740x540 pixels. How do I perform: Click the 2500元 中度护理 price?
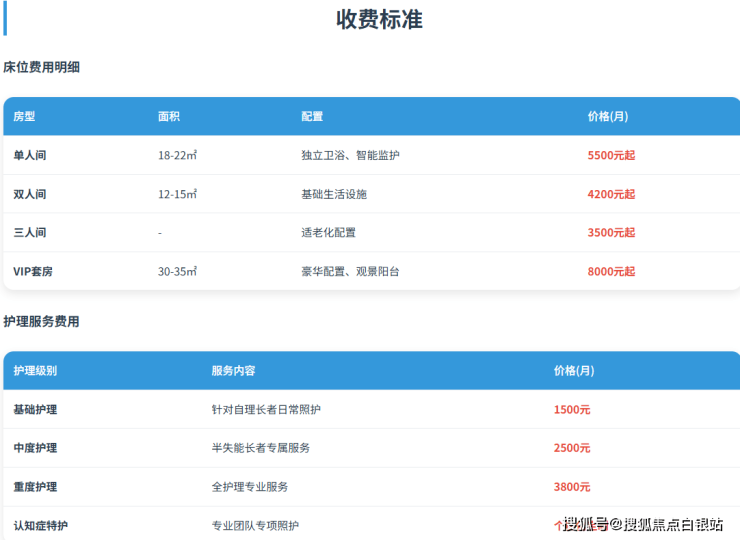[x=572, y=448]
